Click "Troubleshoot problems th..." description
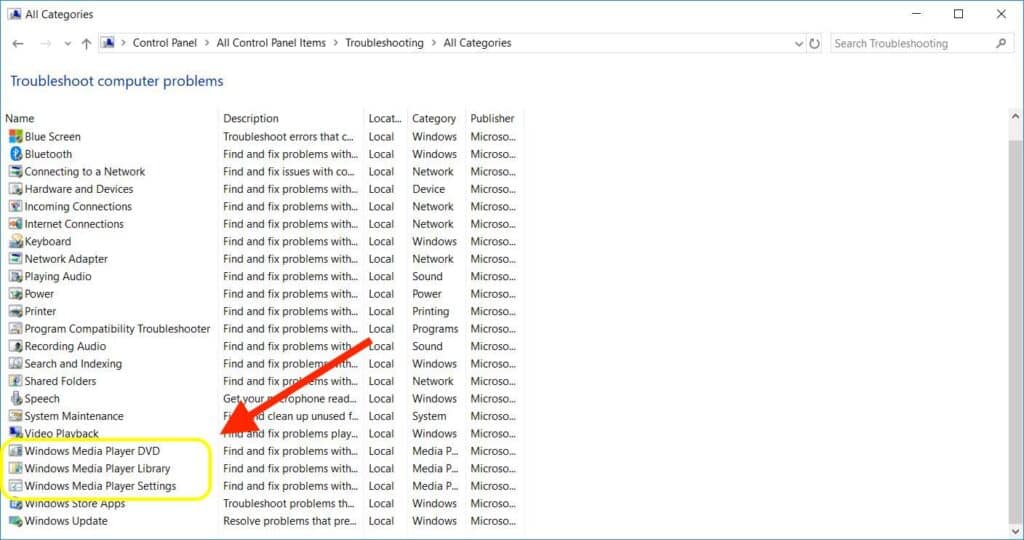This screenshot has width=1024, height=540. pyautogui.click(x=289, y=503)
